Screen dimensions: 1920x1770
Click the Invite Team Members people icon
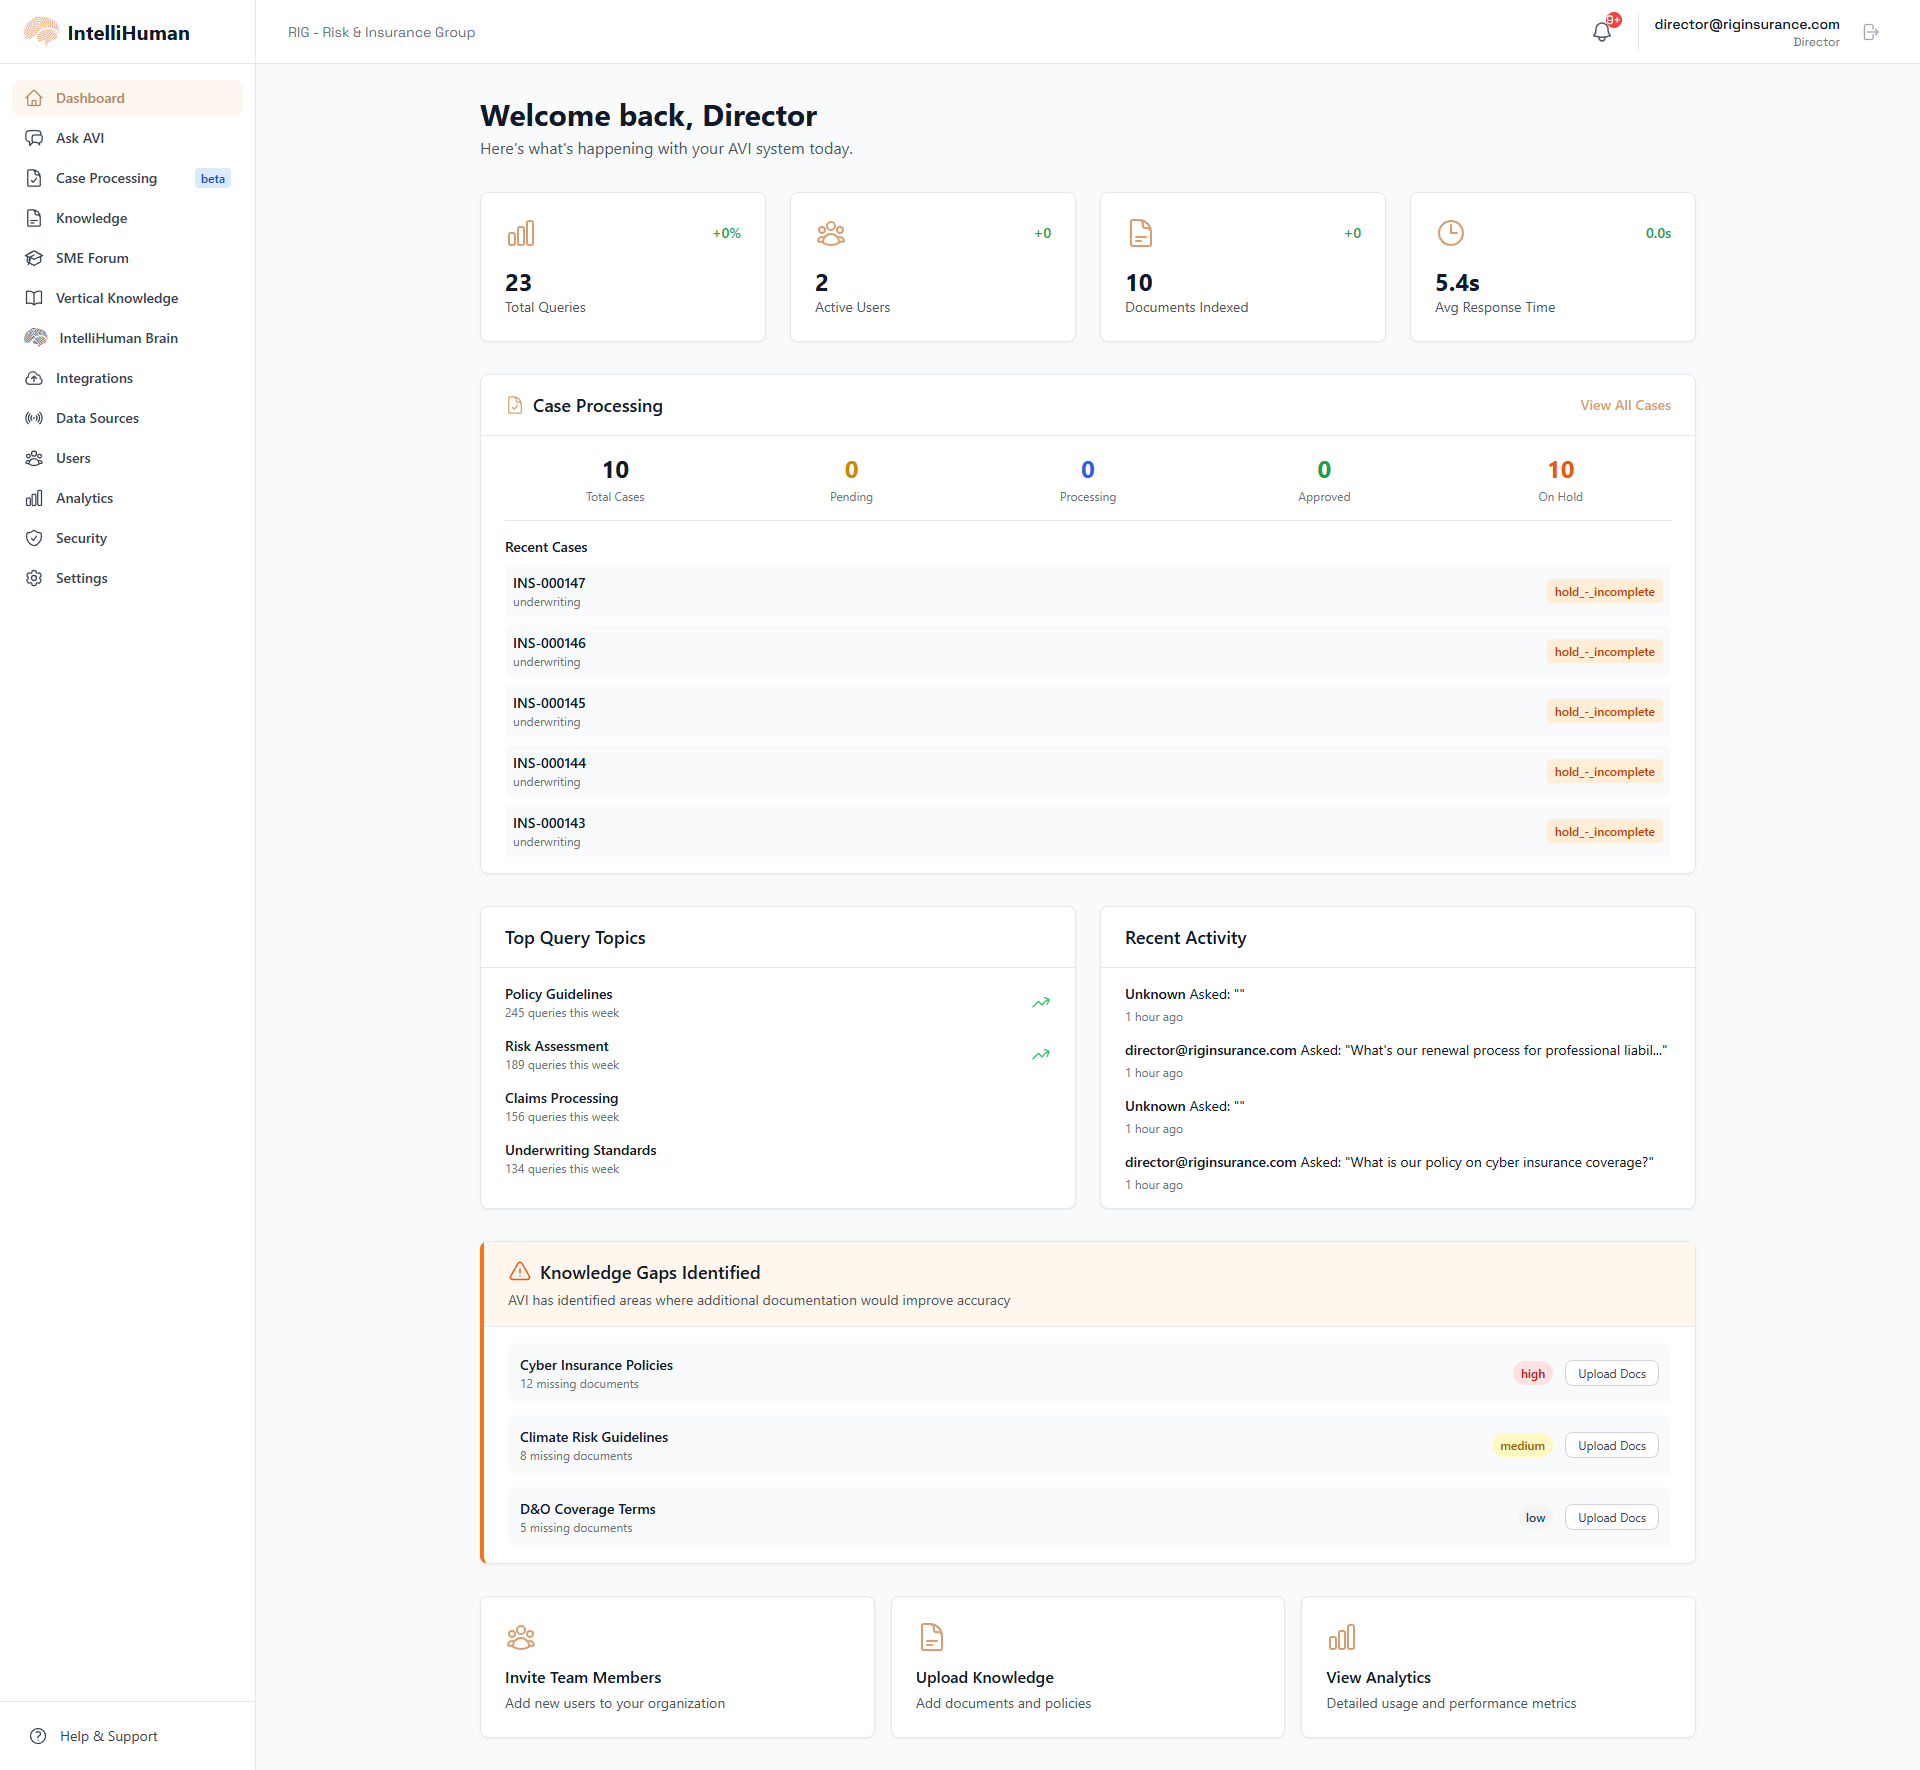(x=521, y=1637)
